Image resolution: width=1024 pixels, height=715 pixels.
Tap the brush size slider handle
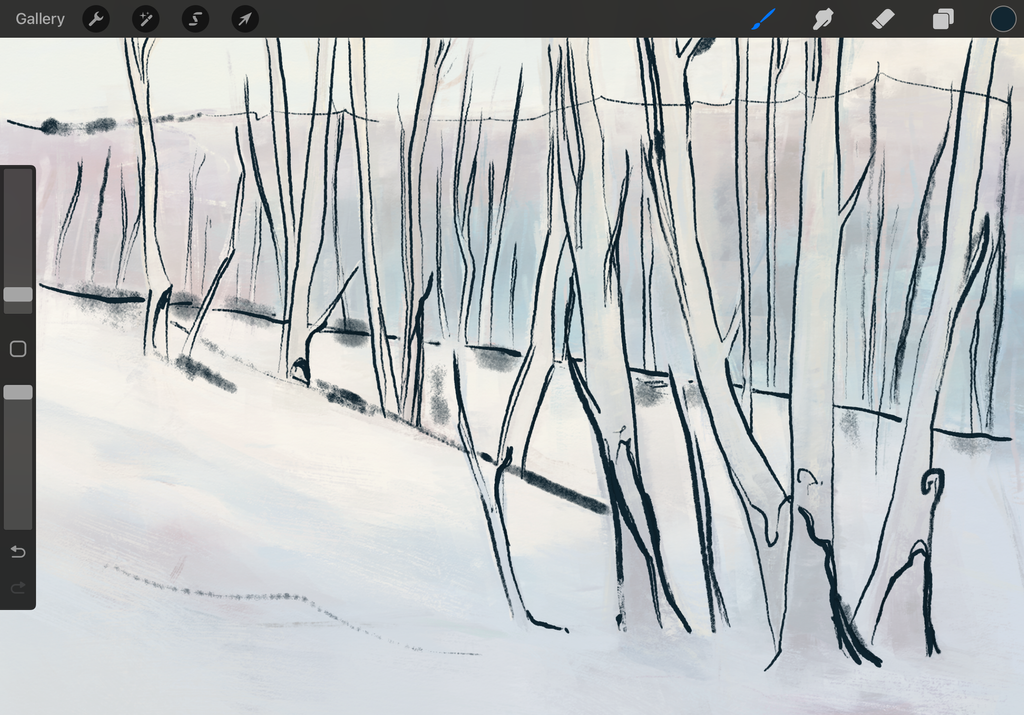[17, 294]
